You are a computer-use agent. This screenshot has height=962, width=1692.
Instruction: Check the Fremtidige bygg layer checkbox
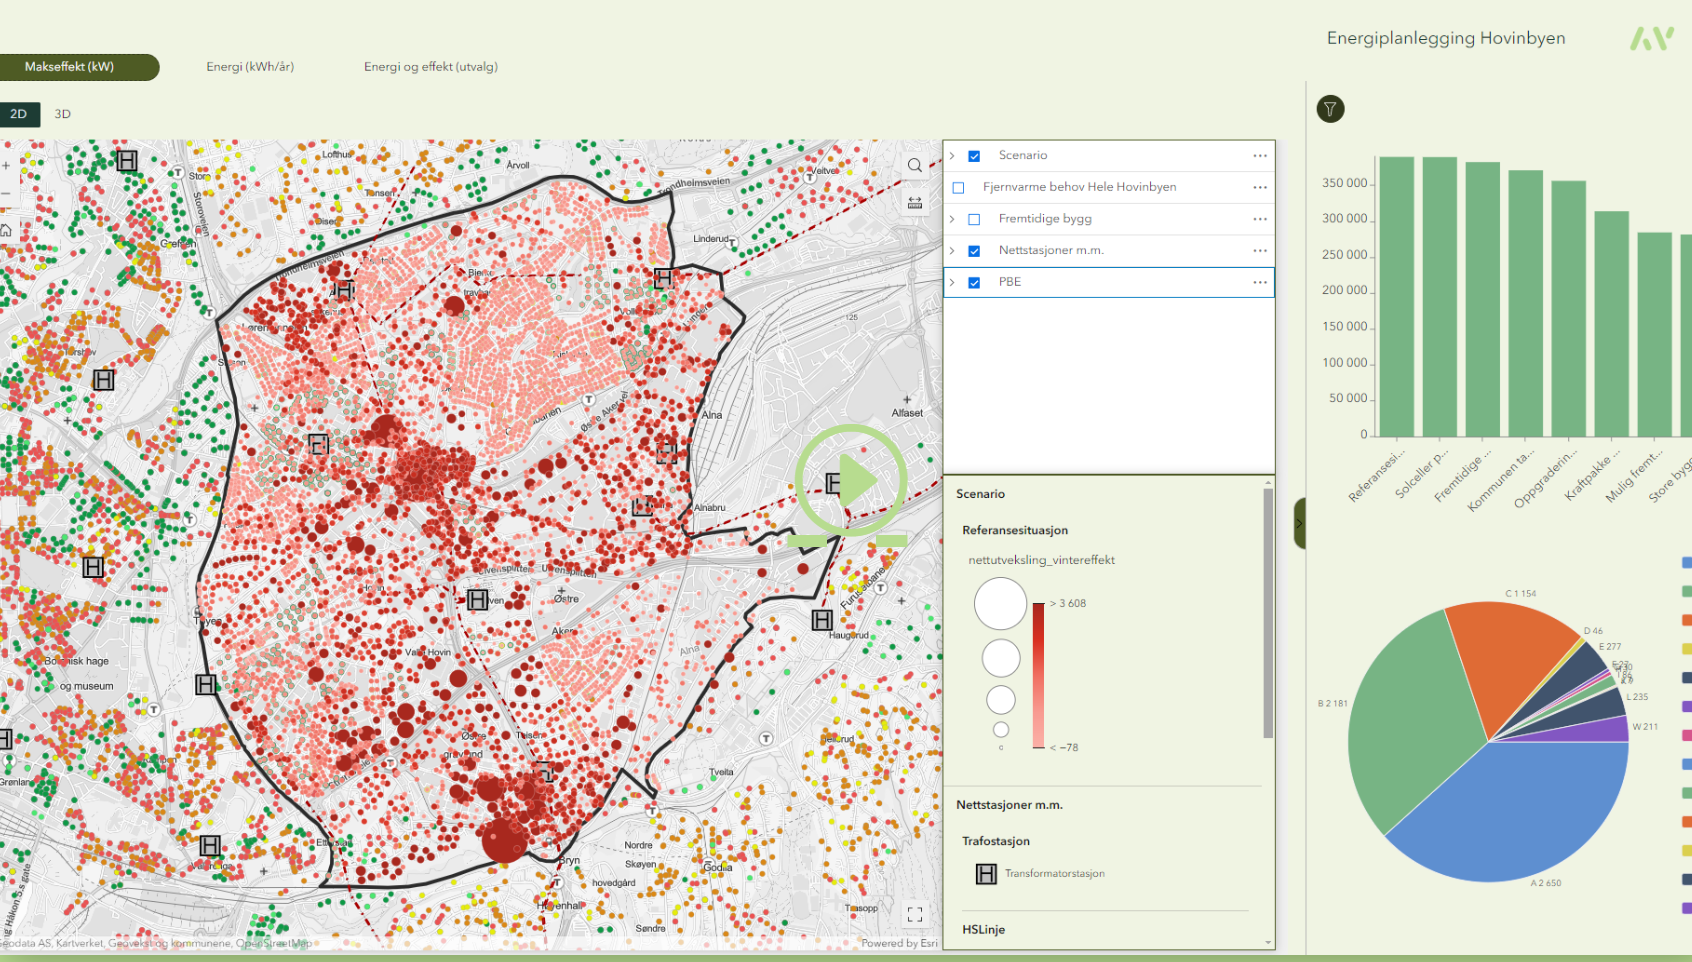(974, 219)
